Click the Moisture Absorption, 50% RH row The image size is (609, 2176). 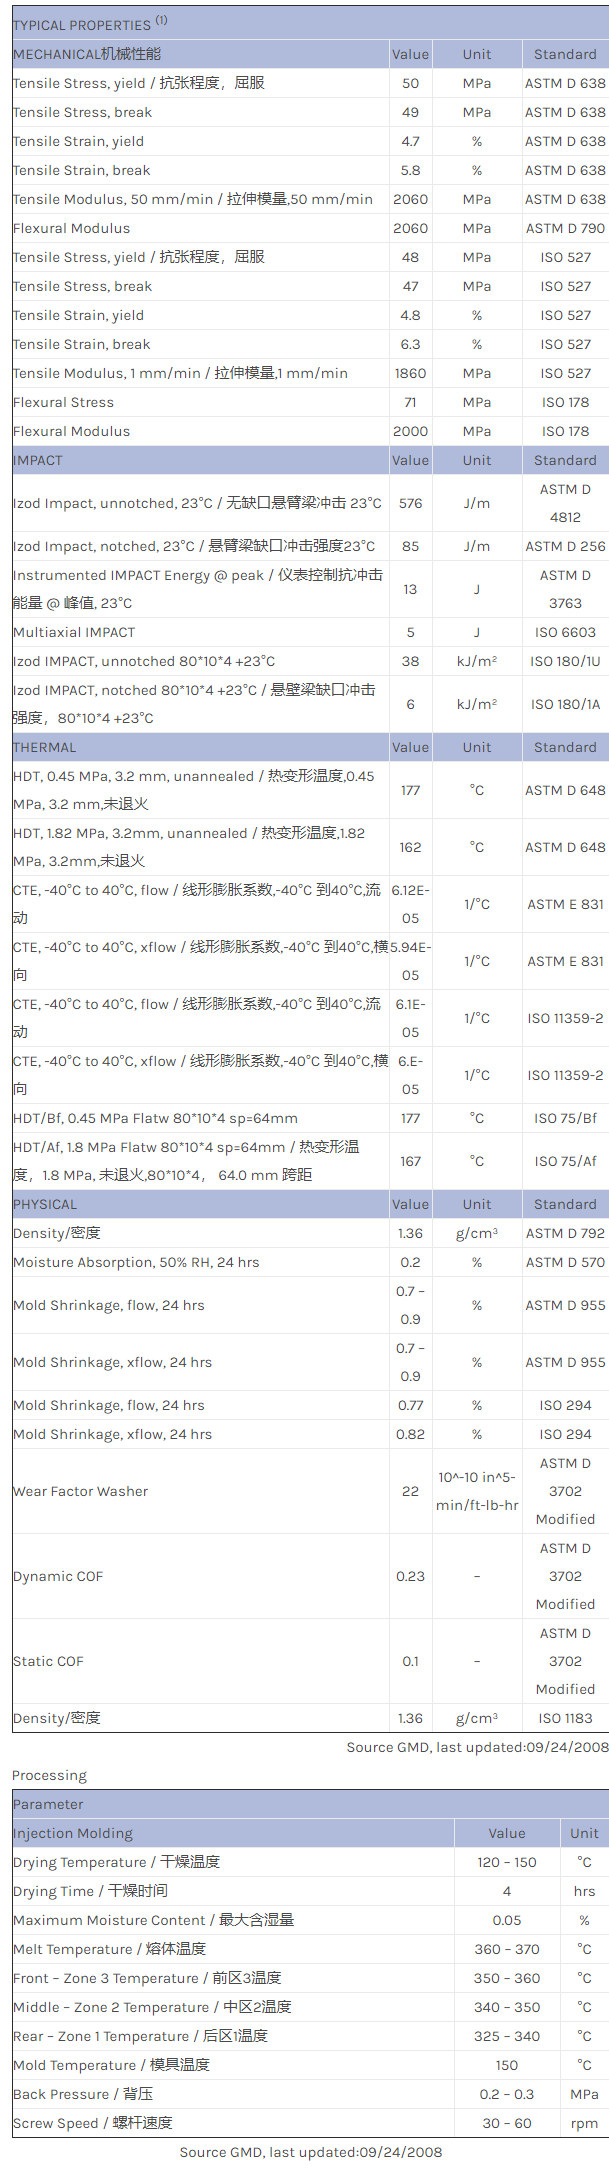136,1262
